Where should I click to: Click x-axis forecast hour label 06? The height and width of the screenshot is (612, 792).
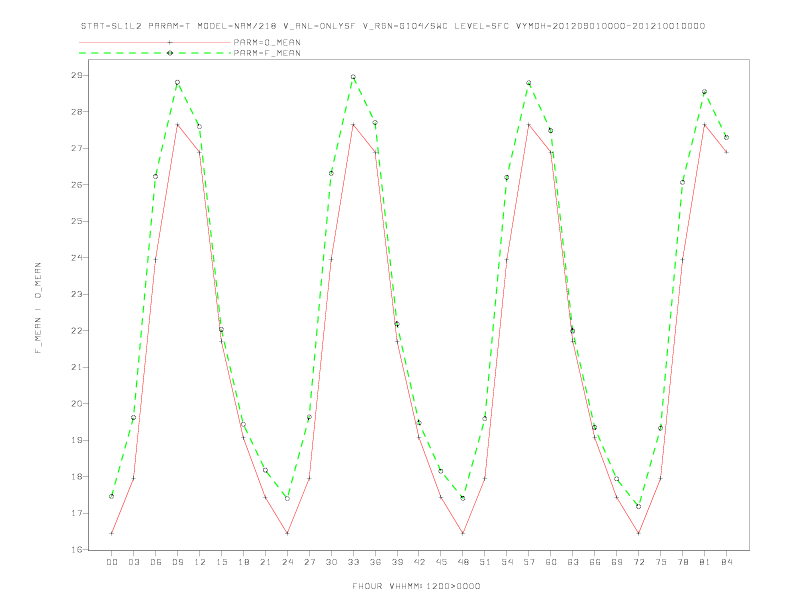click(156, 562)
